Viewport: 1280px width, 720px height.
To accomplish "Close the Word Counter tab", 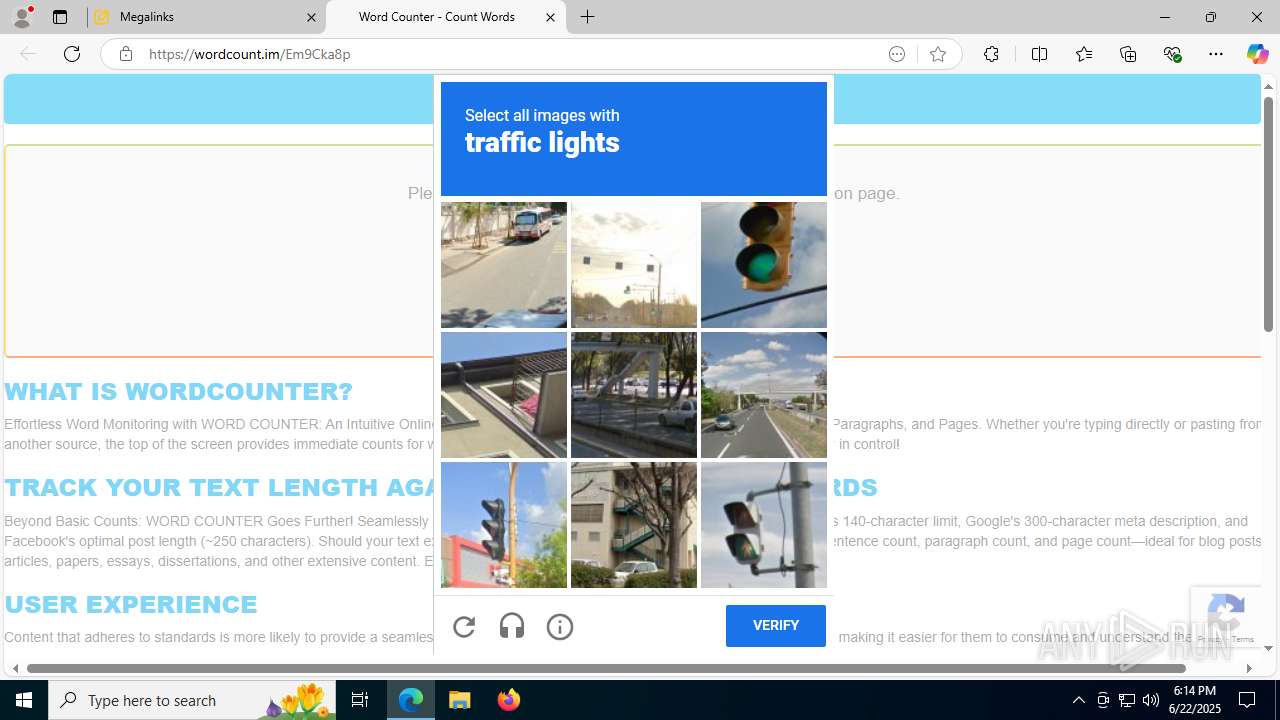I will (550, 17).
